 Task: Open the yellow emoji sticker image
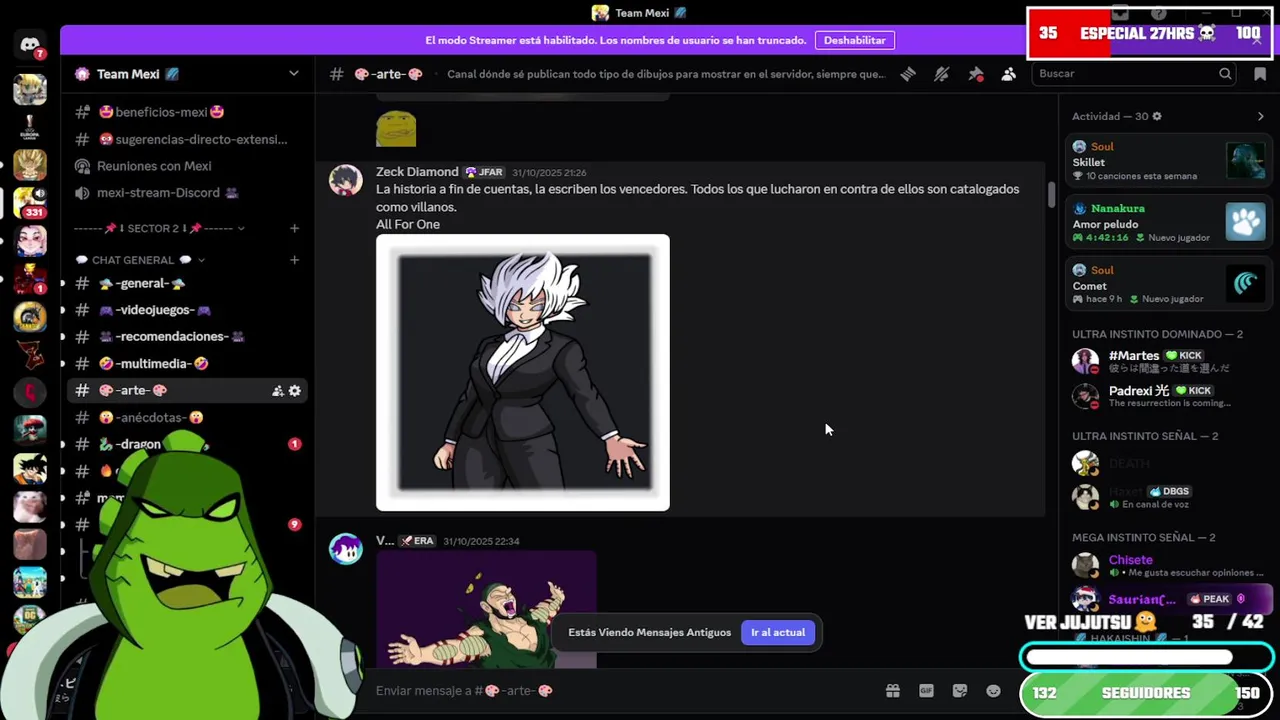click(396, 129)
